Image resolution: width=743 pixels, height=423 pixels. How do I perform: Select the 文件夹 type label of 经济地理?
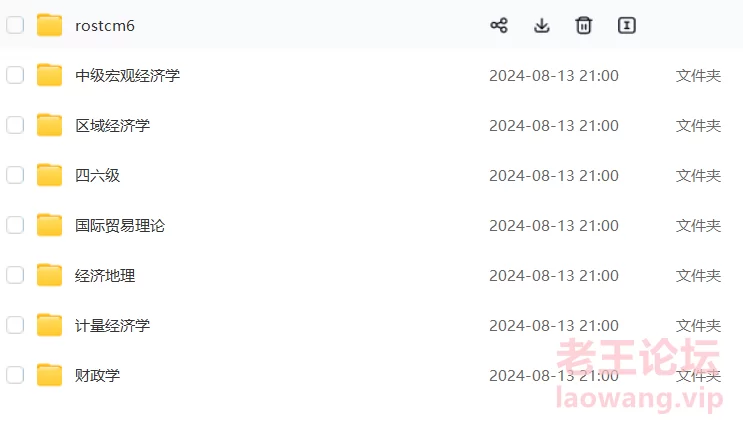click(698, 276)
